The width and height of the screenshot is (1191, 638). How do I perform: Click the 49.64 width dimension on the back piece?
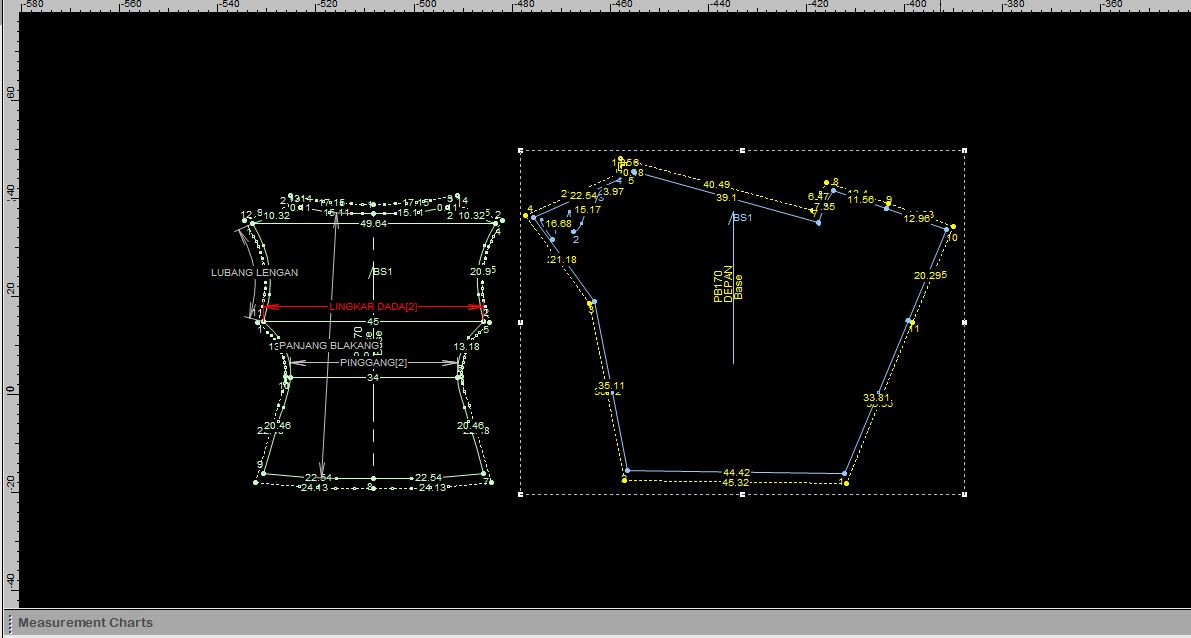pos(373,224)
